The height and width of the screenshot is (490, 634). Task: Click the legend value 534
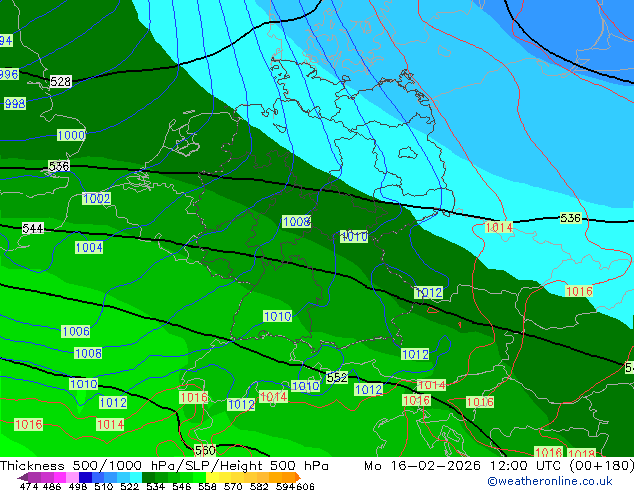click(x=156, y=486)
